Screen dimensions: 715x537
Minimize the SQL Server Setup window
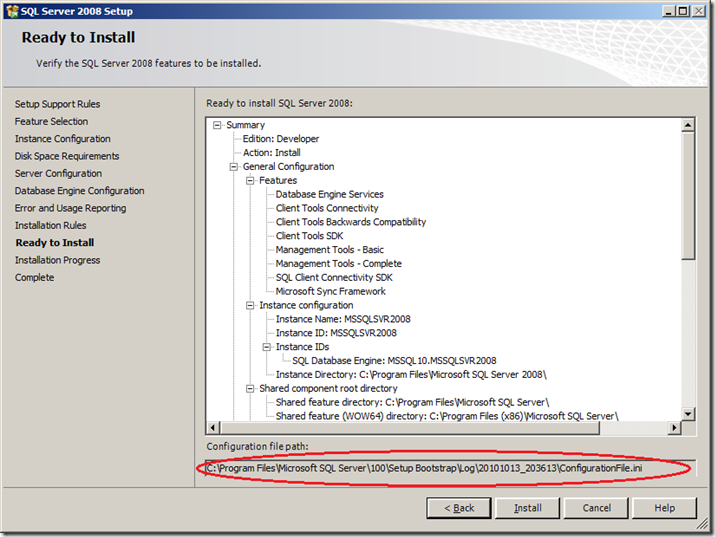[668, 11]
